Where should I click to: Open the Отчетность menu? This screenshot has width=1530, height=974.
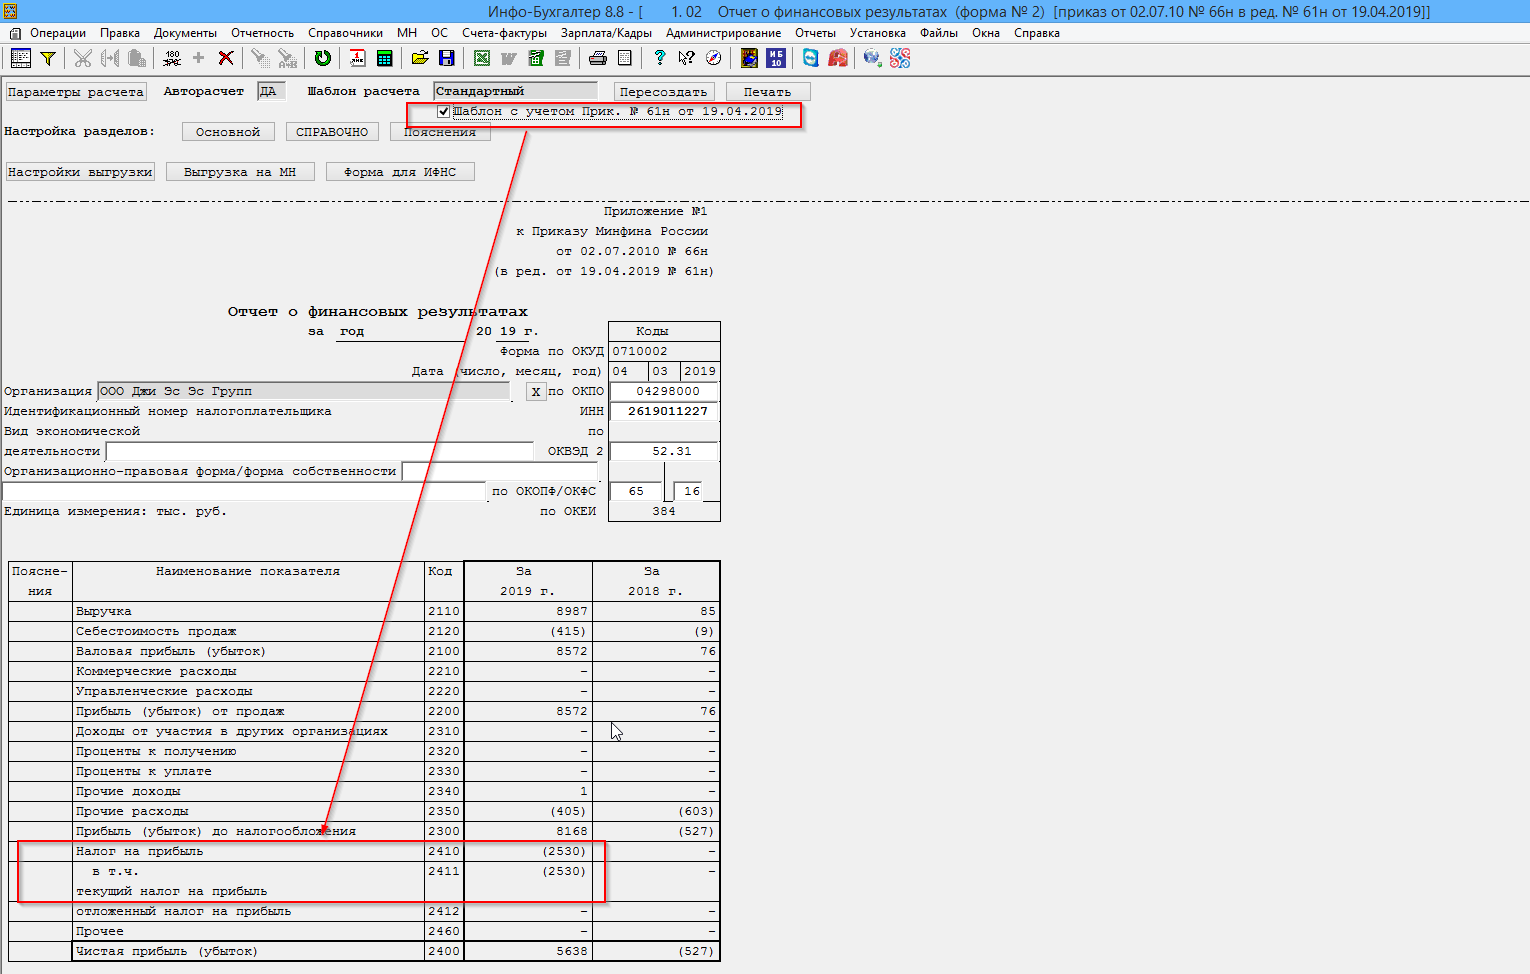point(263,33)
